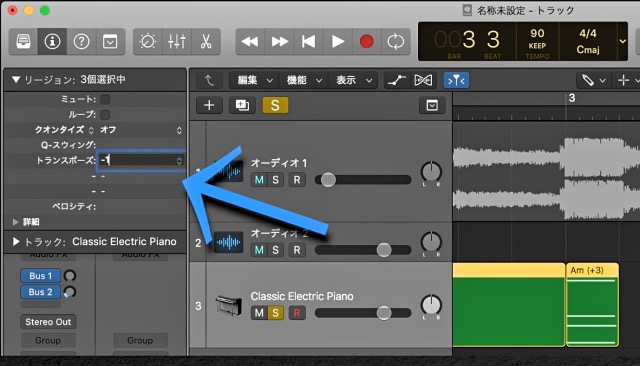
Task: Click the オーディオ 2 track waveform icon
Action: pyautogui.click(x=229, y=242)
